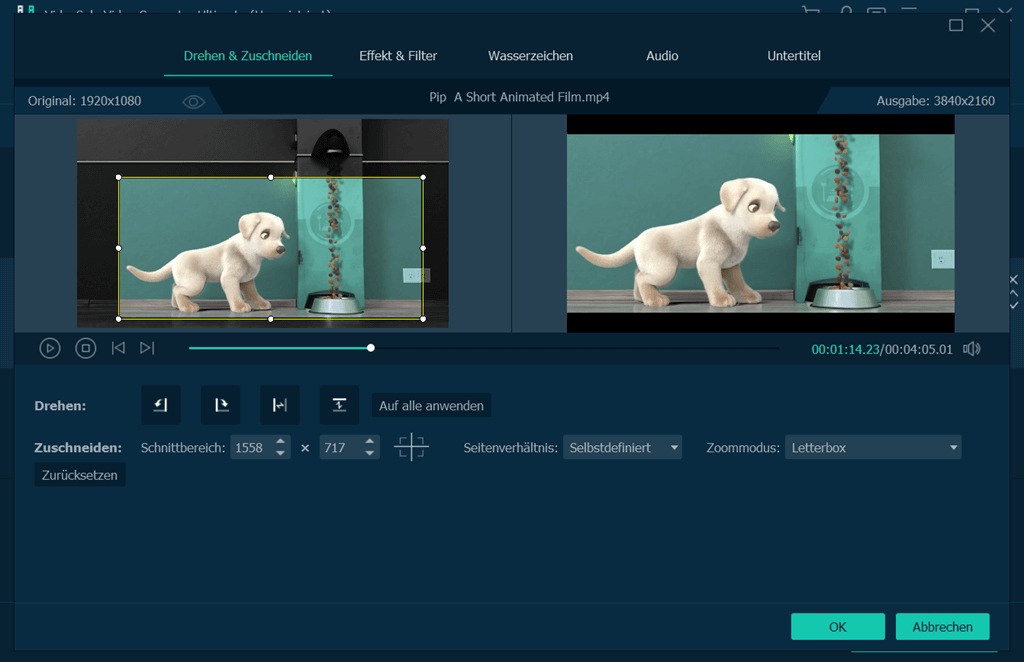Jump to the previous frame
1024x662 pixels.
point(118,348)
